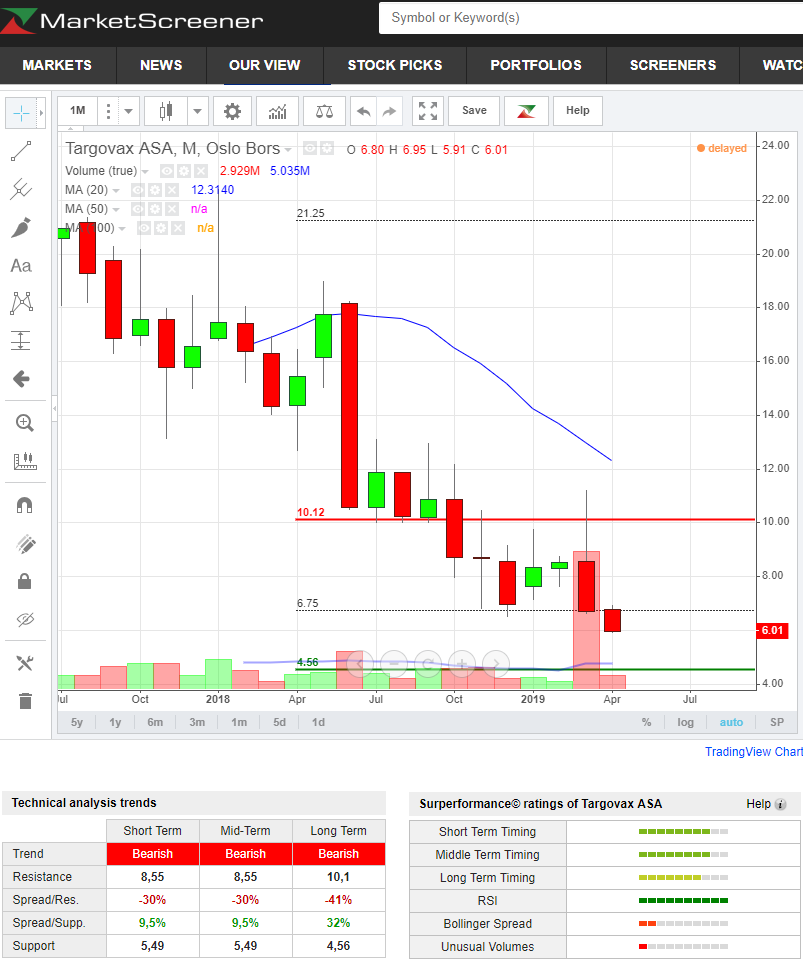Redo the last chart action
Image resolution: width=803 pixels, height=963 pixels.
(x=390, y=111)
